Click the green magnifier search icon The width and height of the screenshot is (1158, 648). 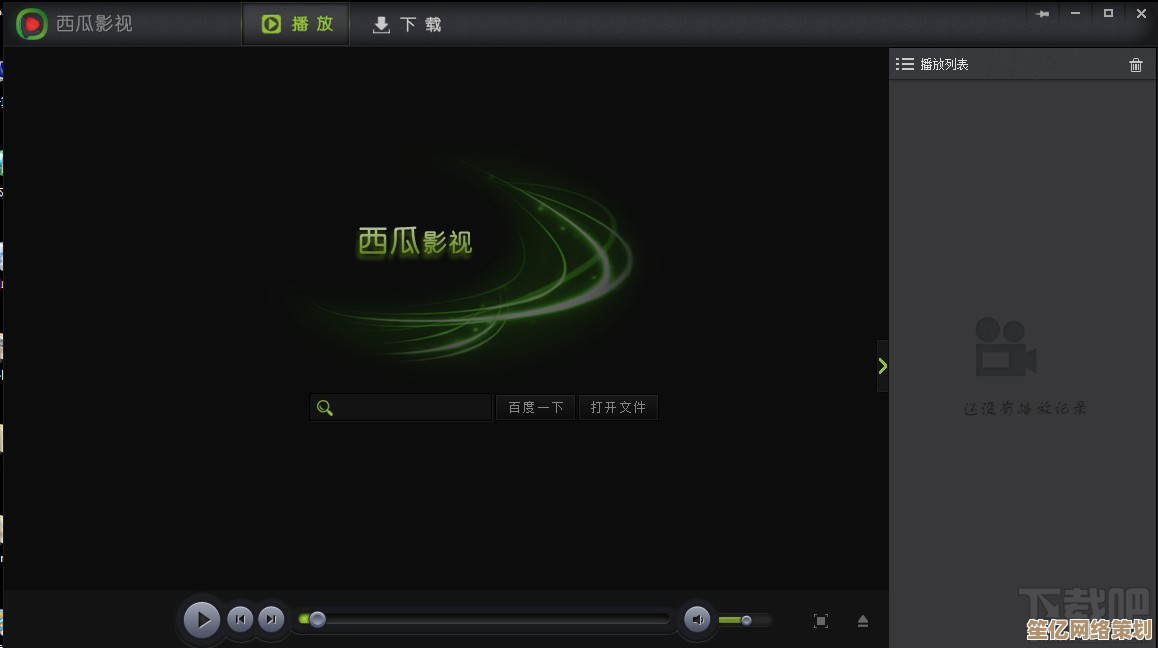324,407
